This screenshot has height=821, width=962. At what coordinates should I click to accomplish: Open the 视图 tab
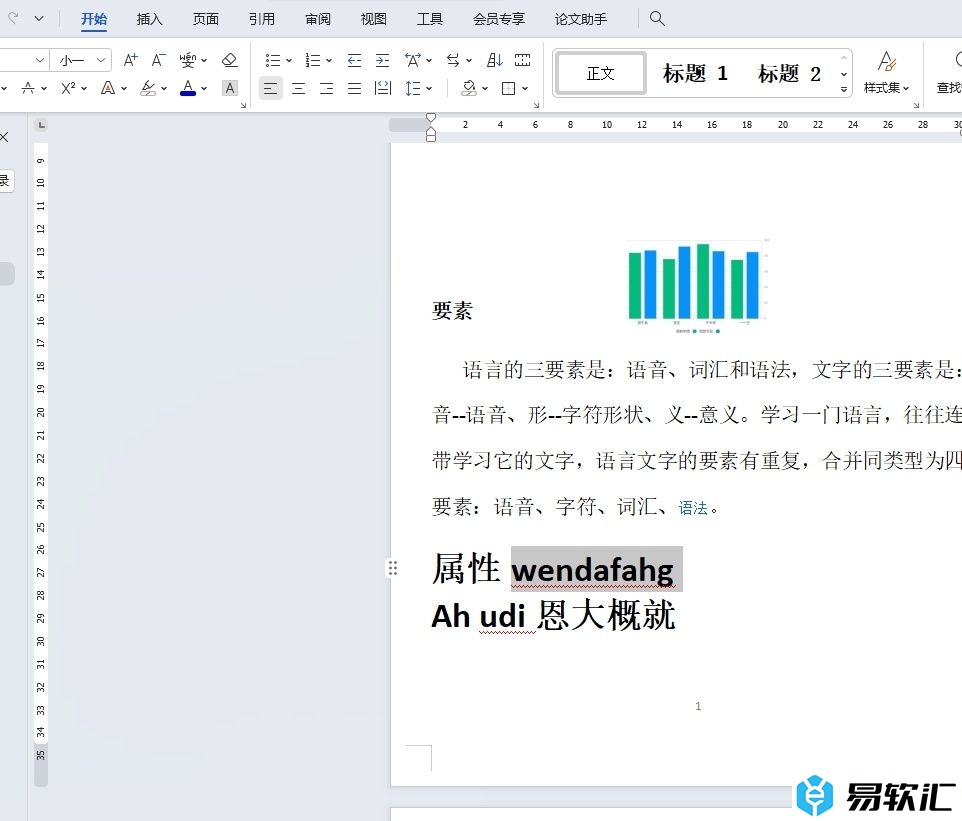[374, 19]
